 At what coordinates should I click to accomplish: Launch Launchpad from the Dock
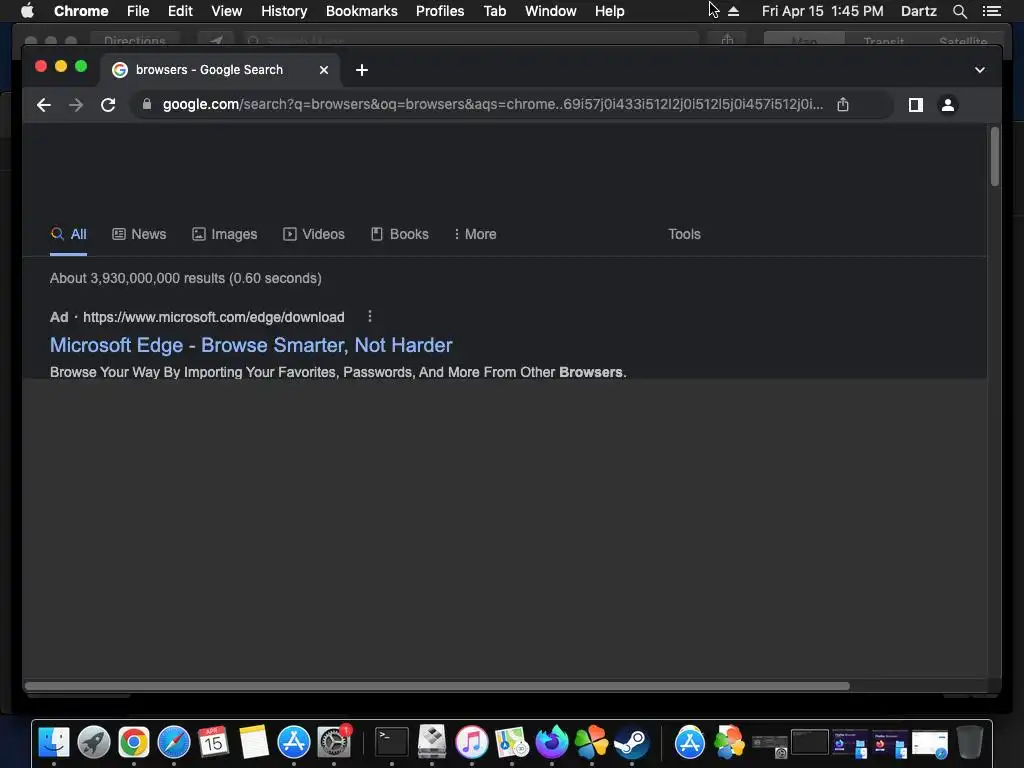pos(93,742)
